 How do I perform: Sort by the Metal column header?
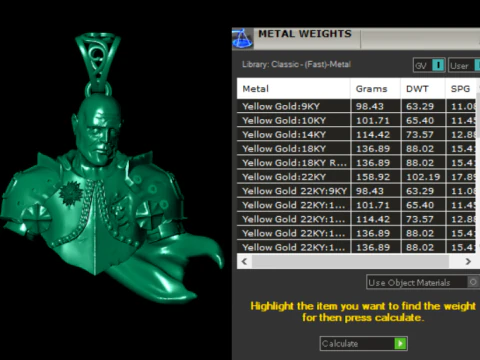point(293,89)
